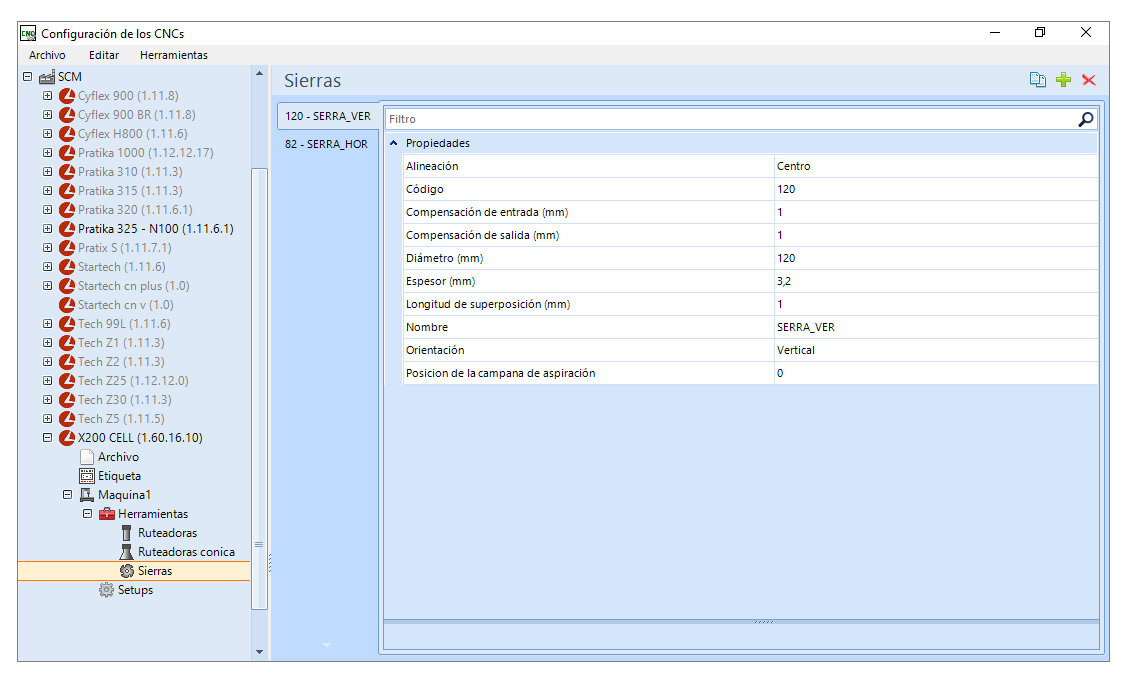This screenshot has height=689, width=1147.
Task: Click the Espesor value 3,2
Action: (x=936, y=282)
